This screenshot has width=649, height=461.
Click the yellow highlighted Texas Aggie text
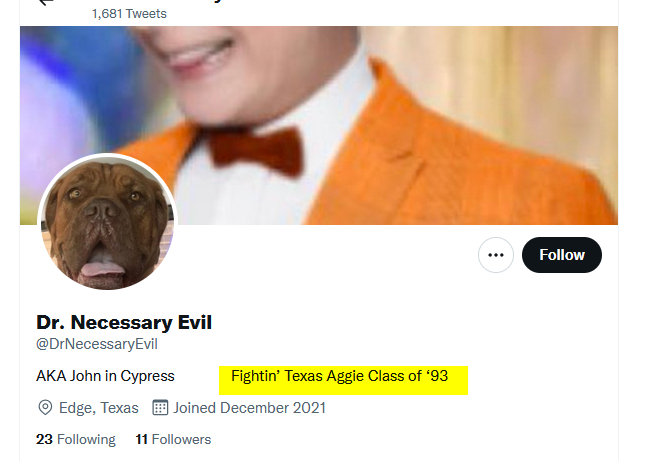click(x=340, y=377)
